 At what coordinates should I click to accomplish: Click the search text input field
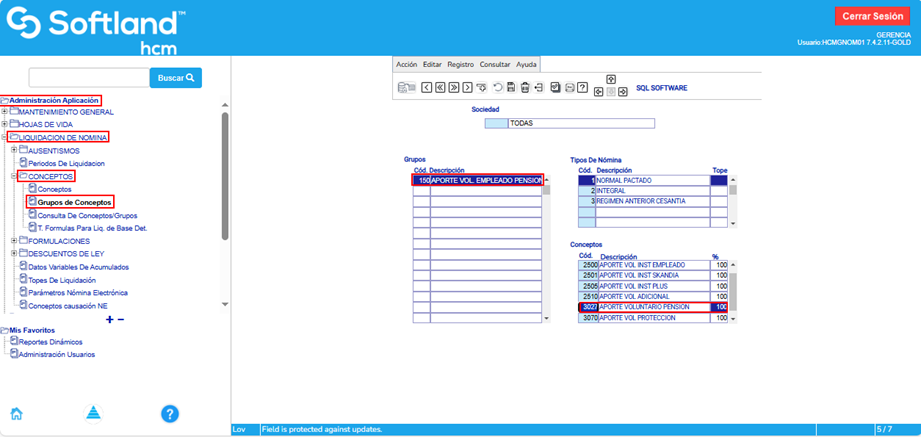coord(89,77)
